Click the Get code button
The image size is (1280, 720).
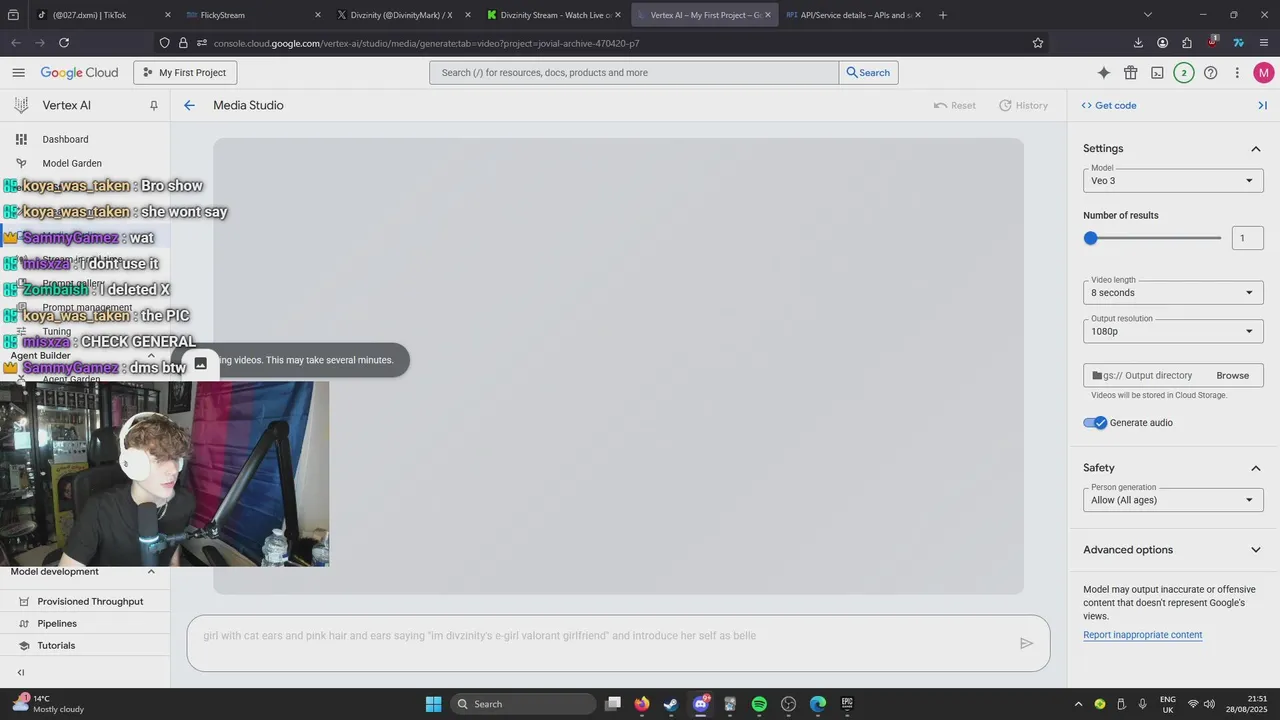point(1109,105)
